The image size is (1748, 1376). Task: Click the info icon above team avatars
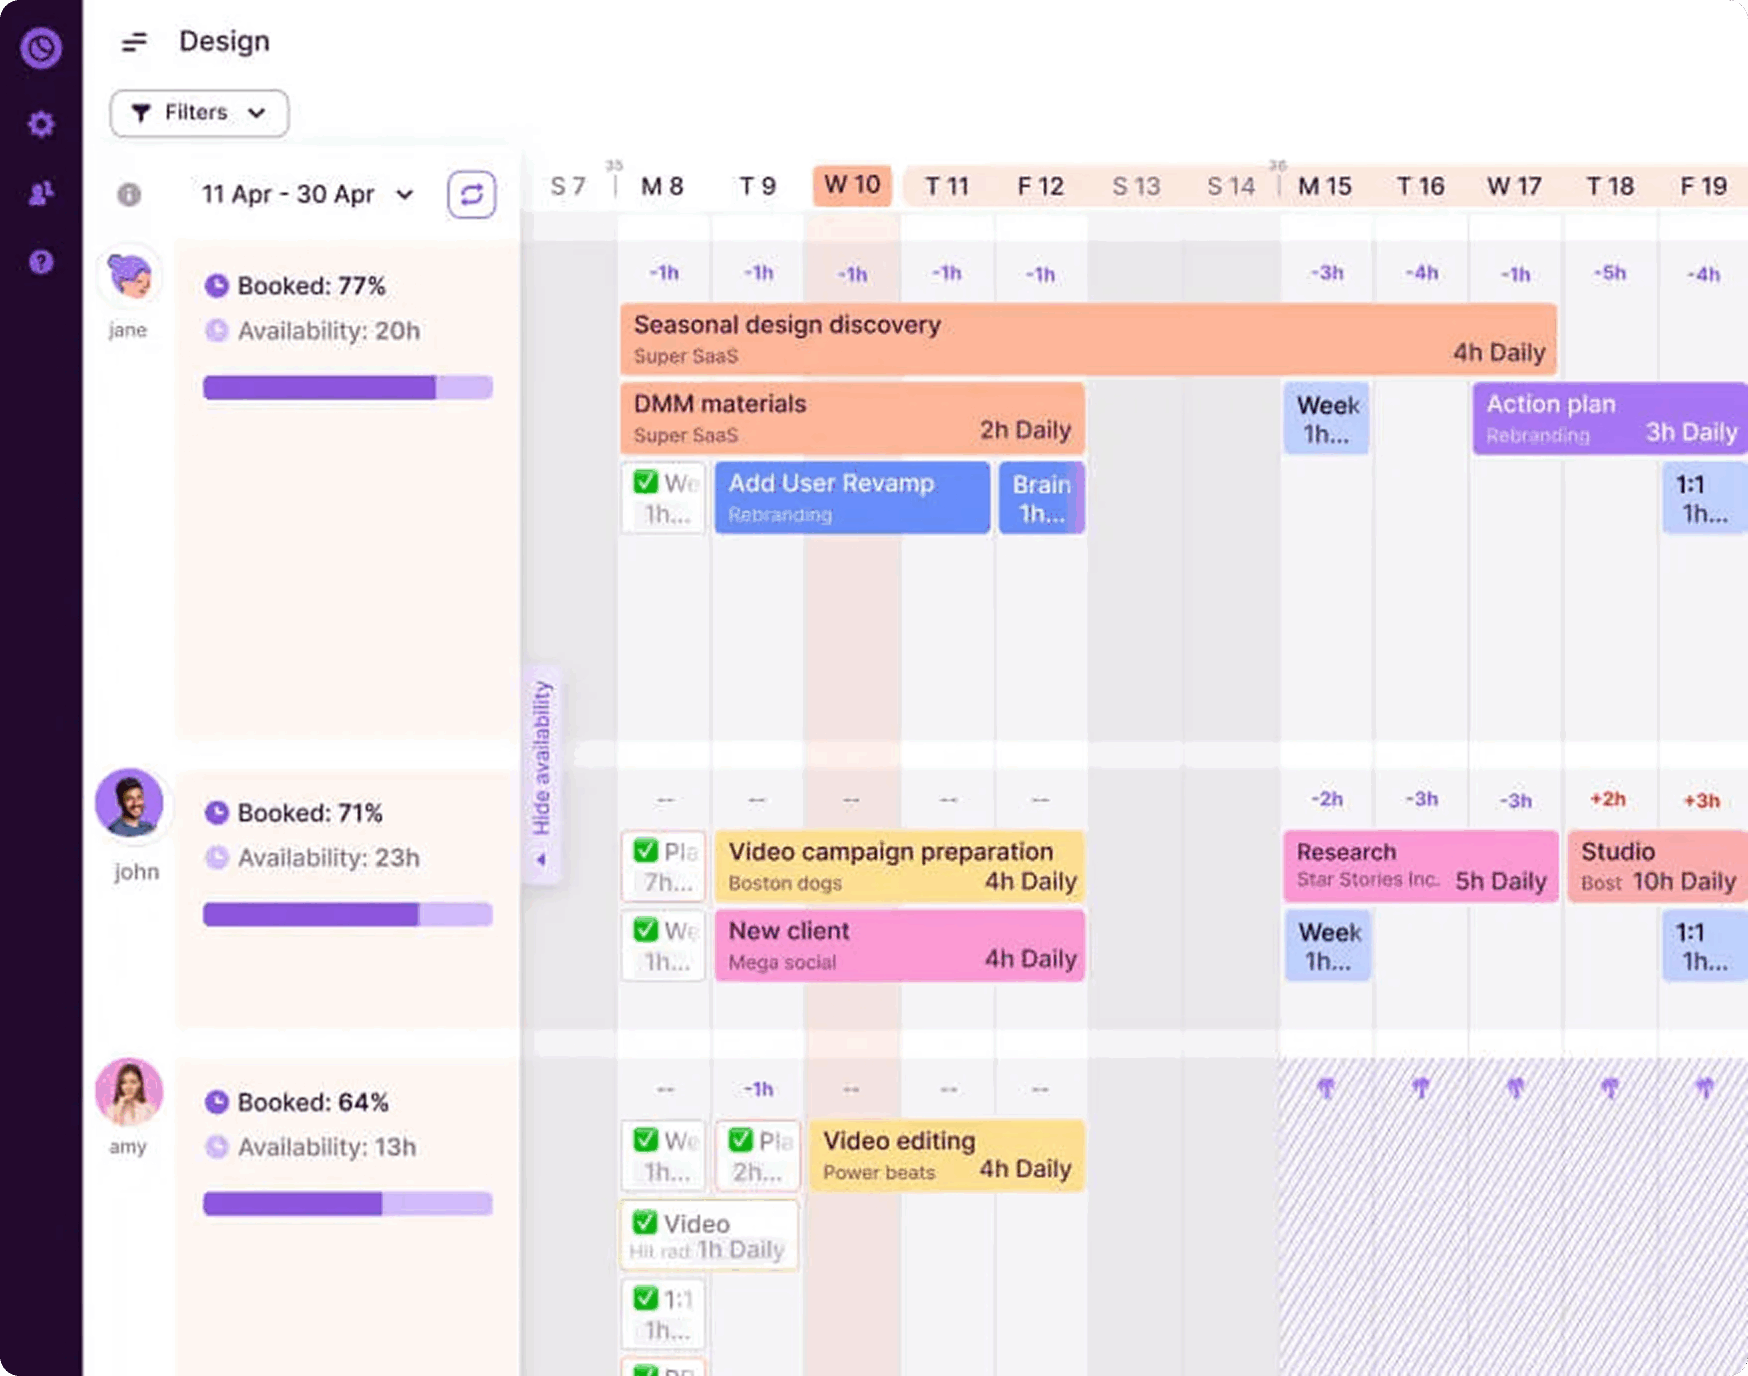pos(128,196)
